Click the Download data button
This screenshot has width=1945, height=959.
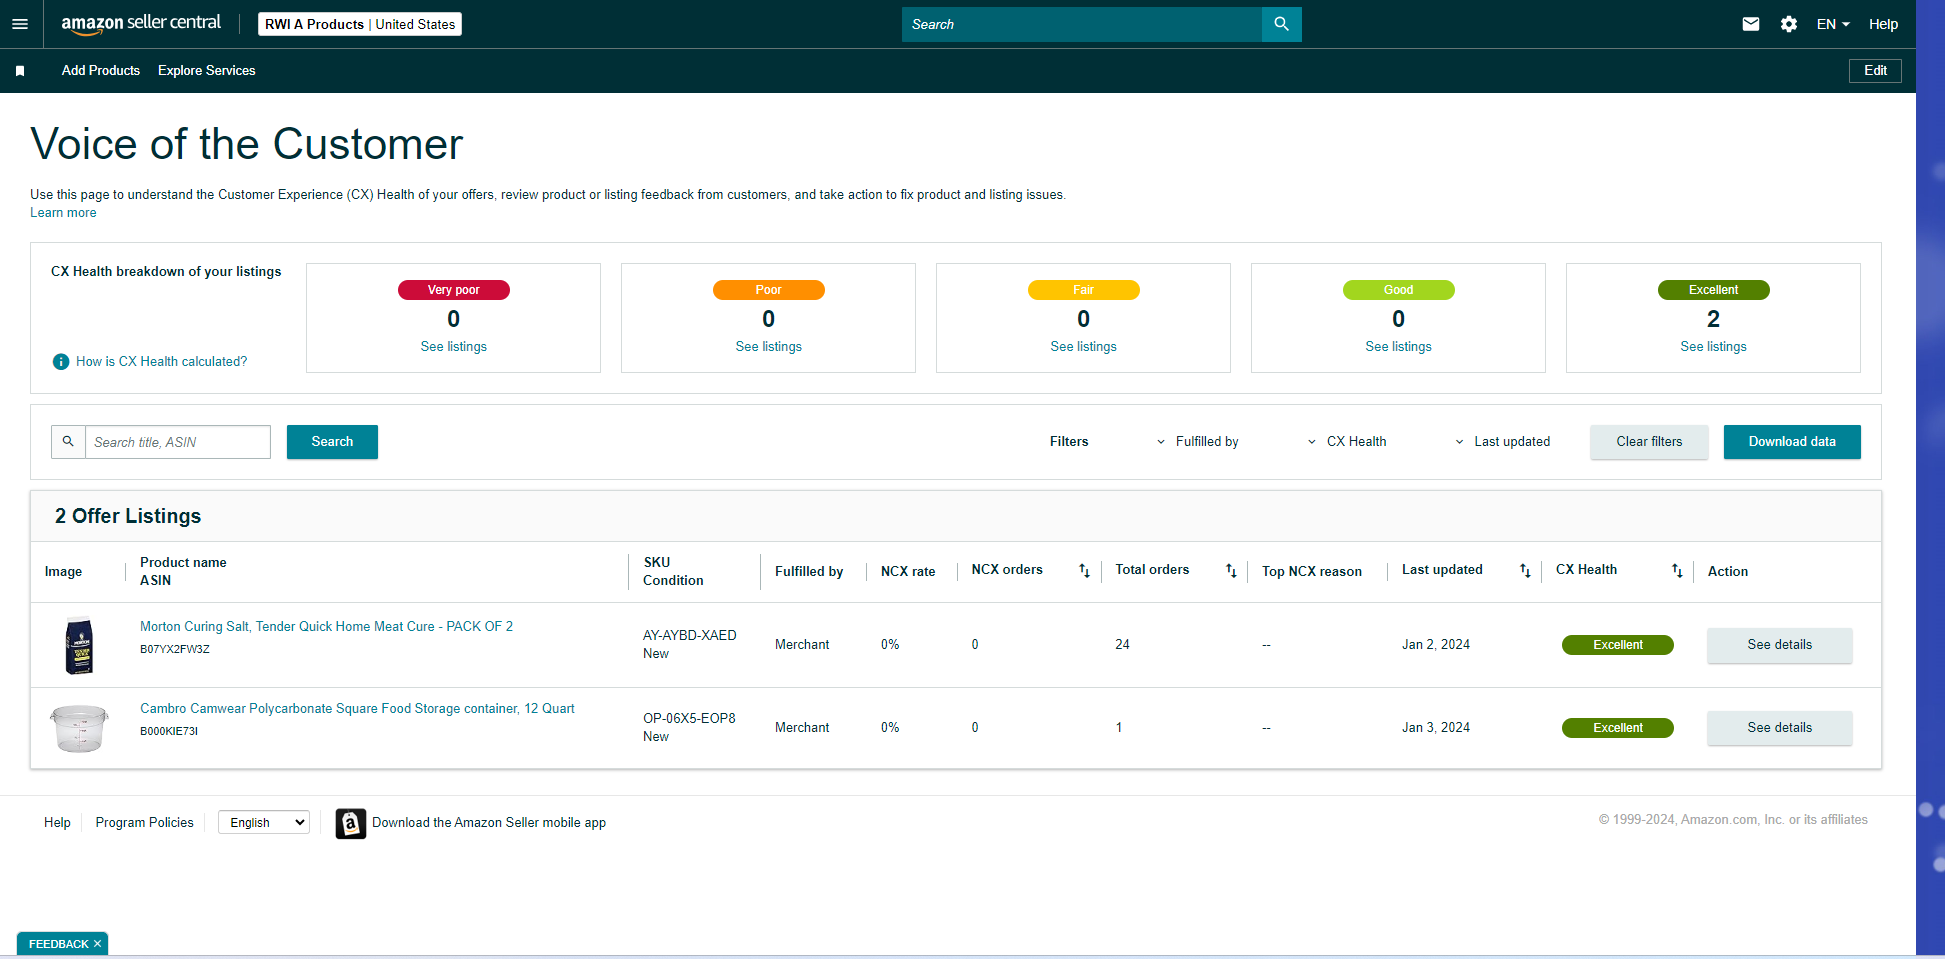(x=1792, y=442)
